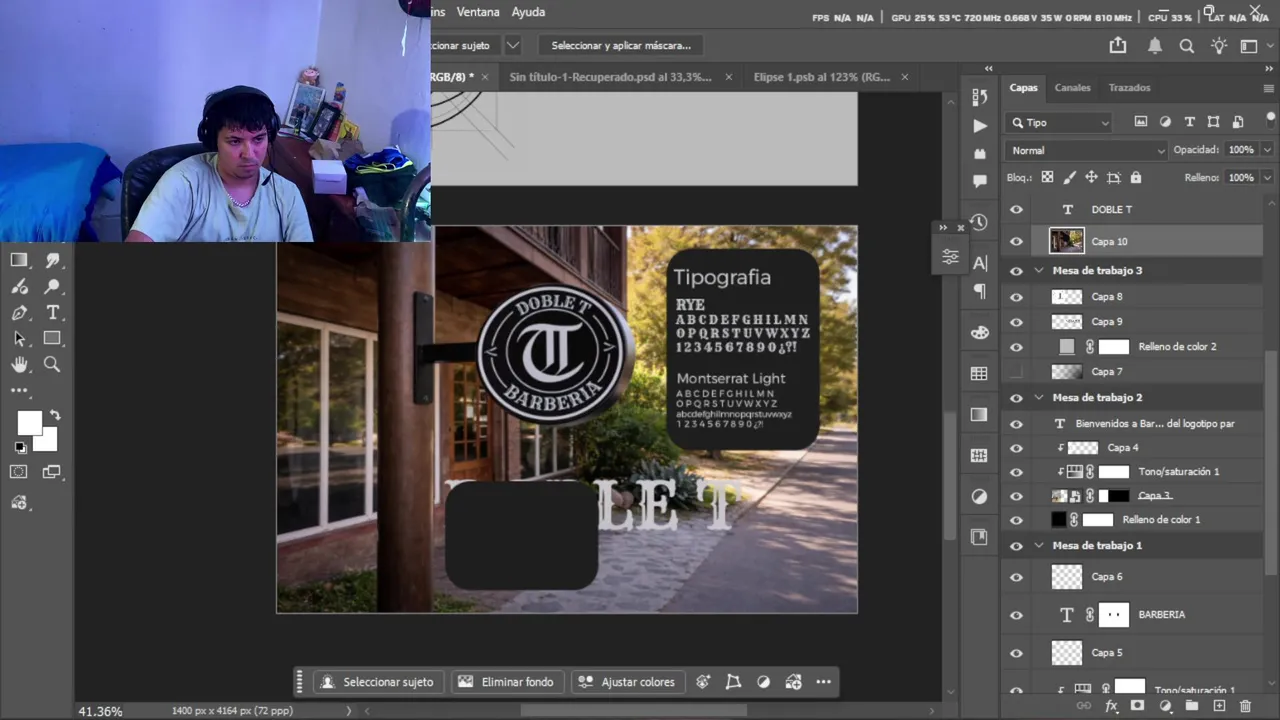Open the Edit Toolbar three-dots menu
This screenshot has height=720, width=1280.
pyautogui.click(x=19, y=390)
